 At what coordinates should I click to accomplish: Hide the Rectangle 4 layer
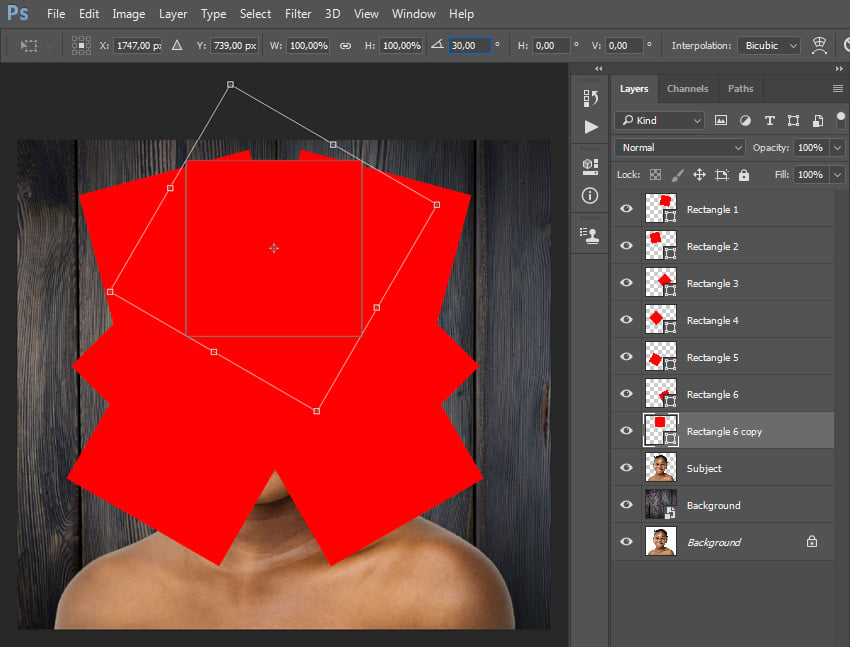626,319
